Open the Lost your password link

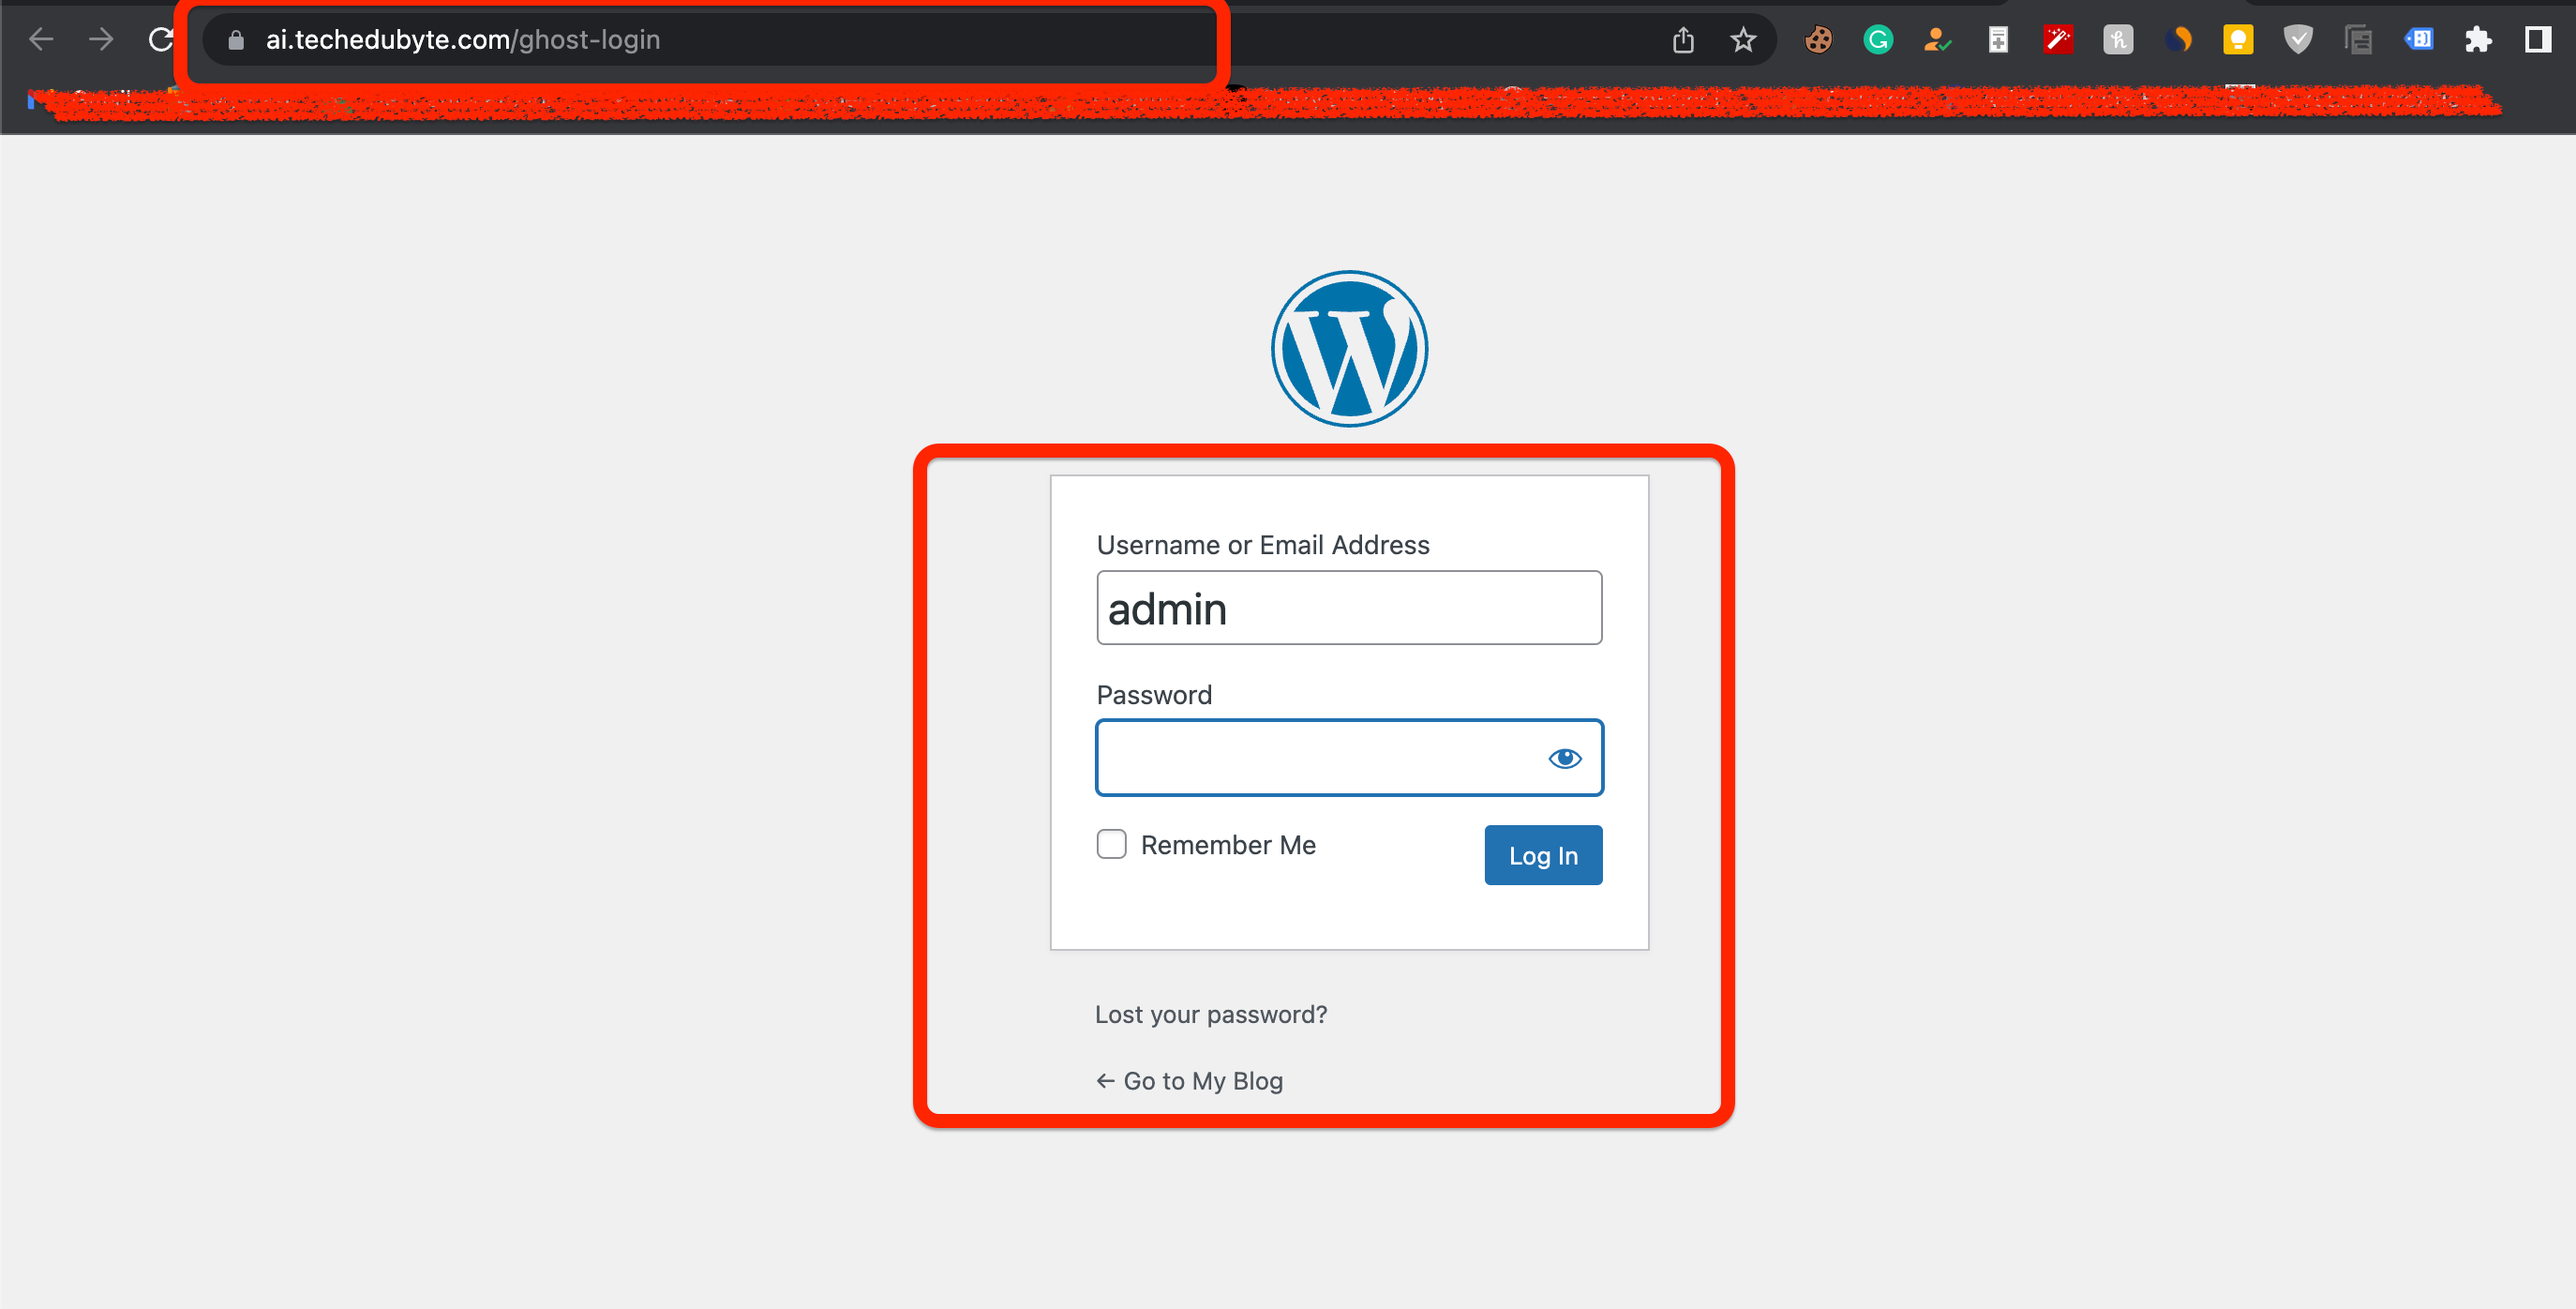coord(1210,1014)
